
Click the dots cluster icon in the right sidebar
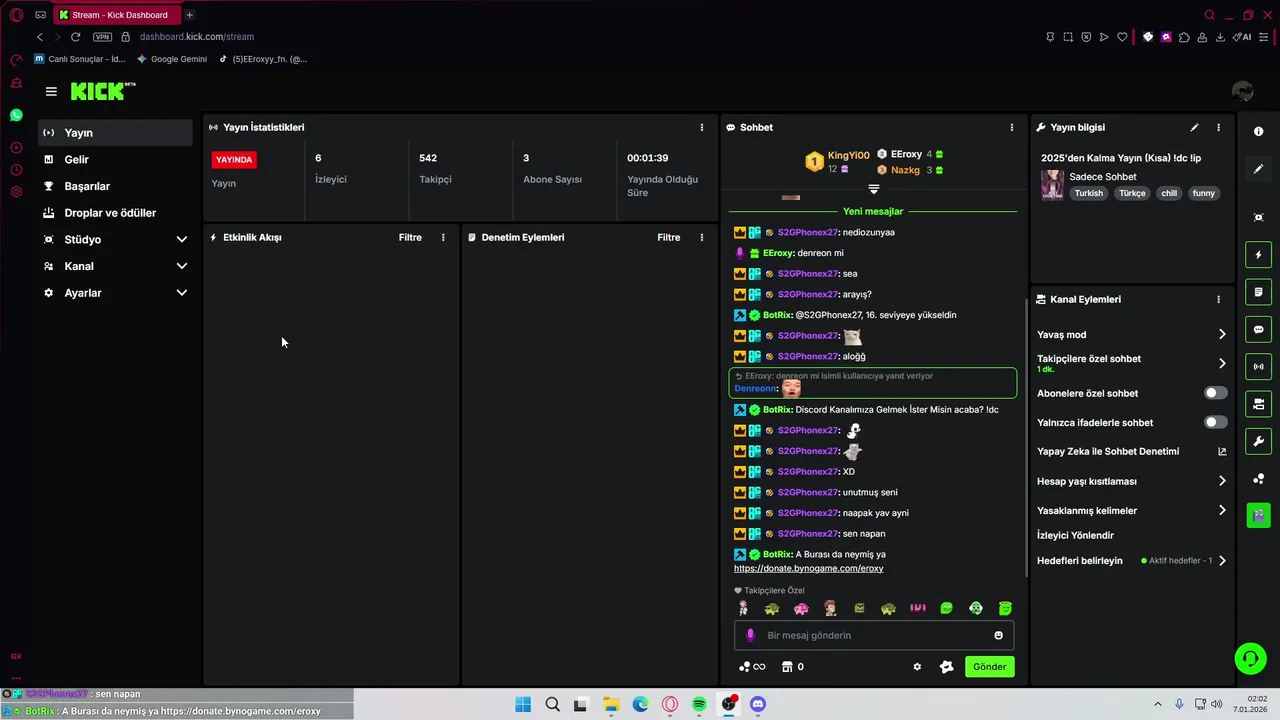(1259, 479)
